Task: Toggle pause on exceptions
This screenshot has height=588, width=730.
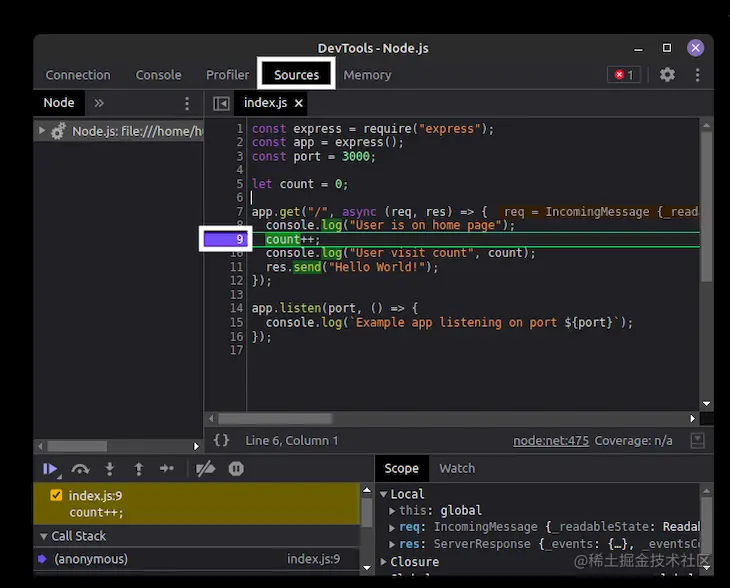Action: pyautogui.click(x=236, y=469)
